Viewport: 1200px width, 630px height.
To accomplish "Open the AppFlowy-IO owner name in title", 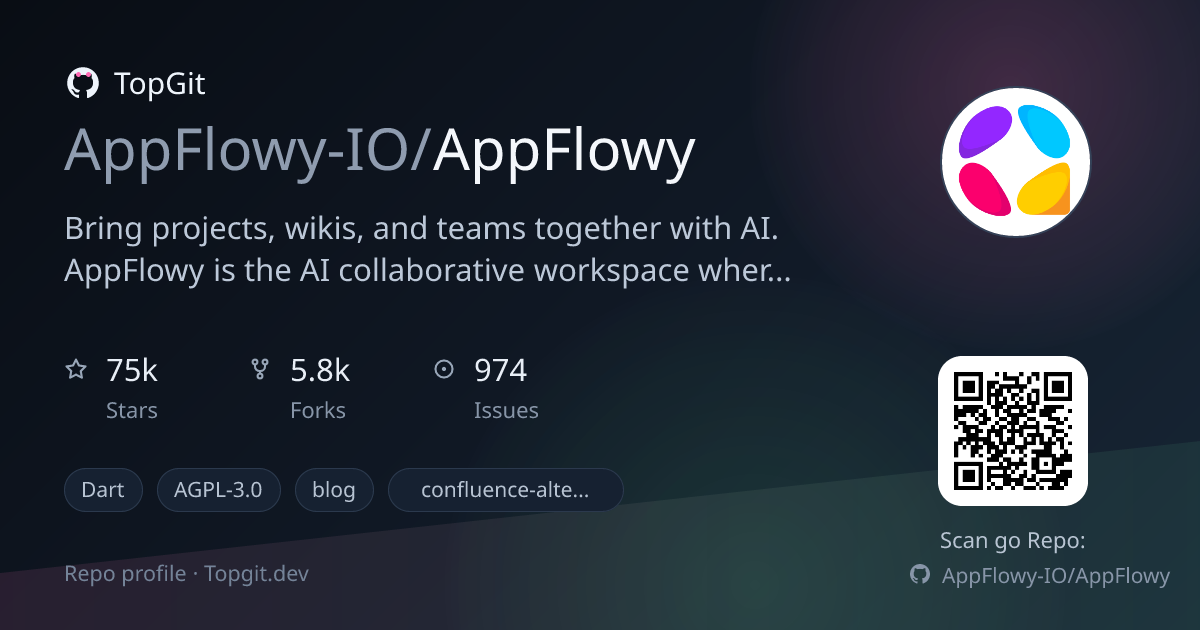I will pos(240,152).
